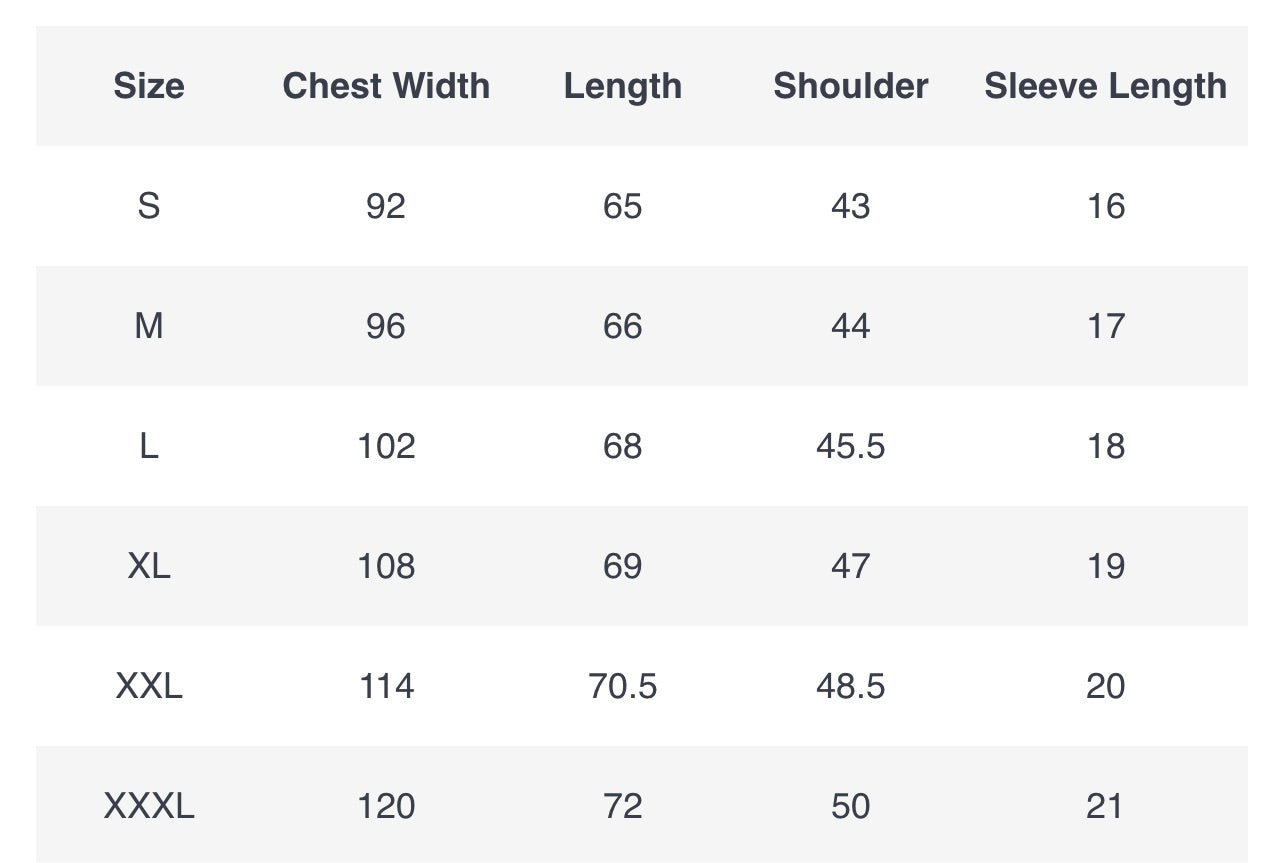This screenshot has height=863, width=1284.
Task: Select the S size row label
Action: coord(149,206)
